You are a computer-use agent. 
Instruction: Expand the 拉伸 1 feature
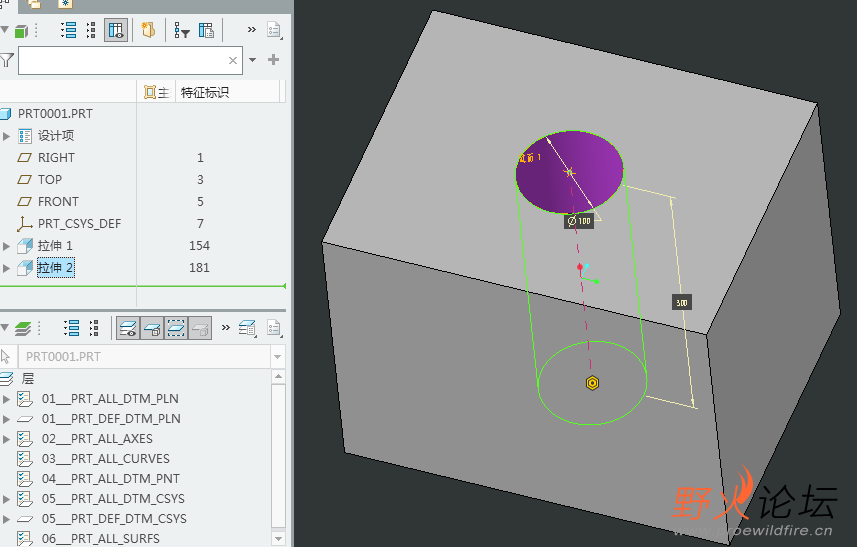7,246
